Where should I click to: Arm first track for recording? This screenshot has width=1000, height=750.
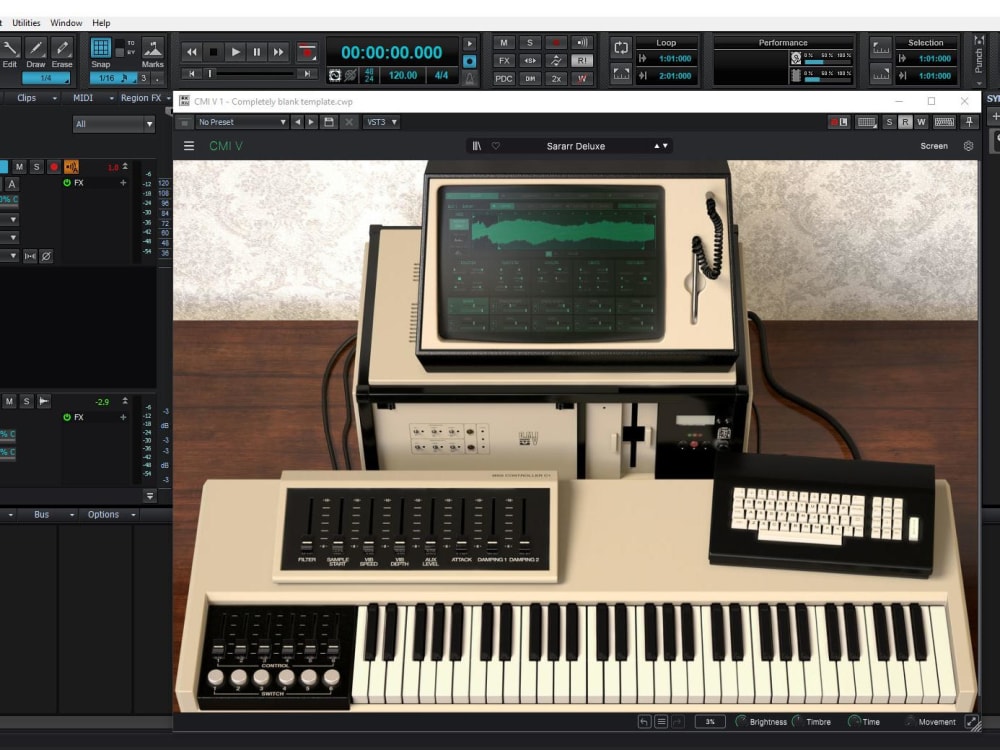(54, 167)
